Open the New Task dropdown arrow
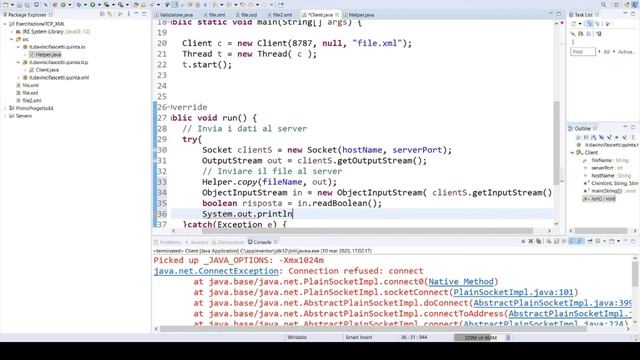 [x=580, y=23]
